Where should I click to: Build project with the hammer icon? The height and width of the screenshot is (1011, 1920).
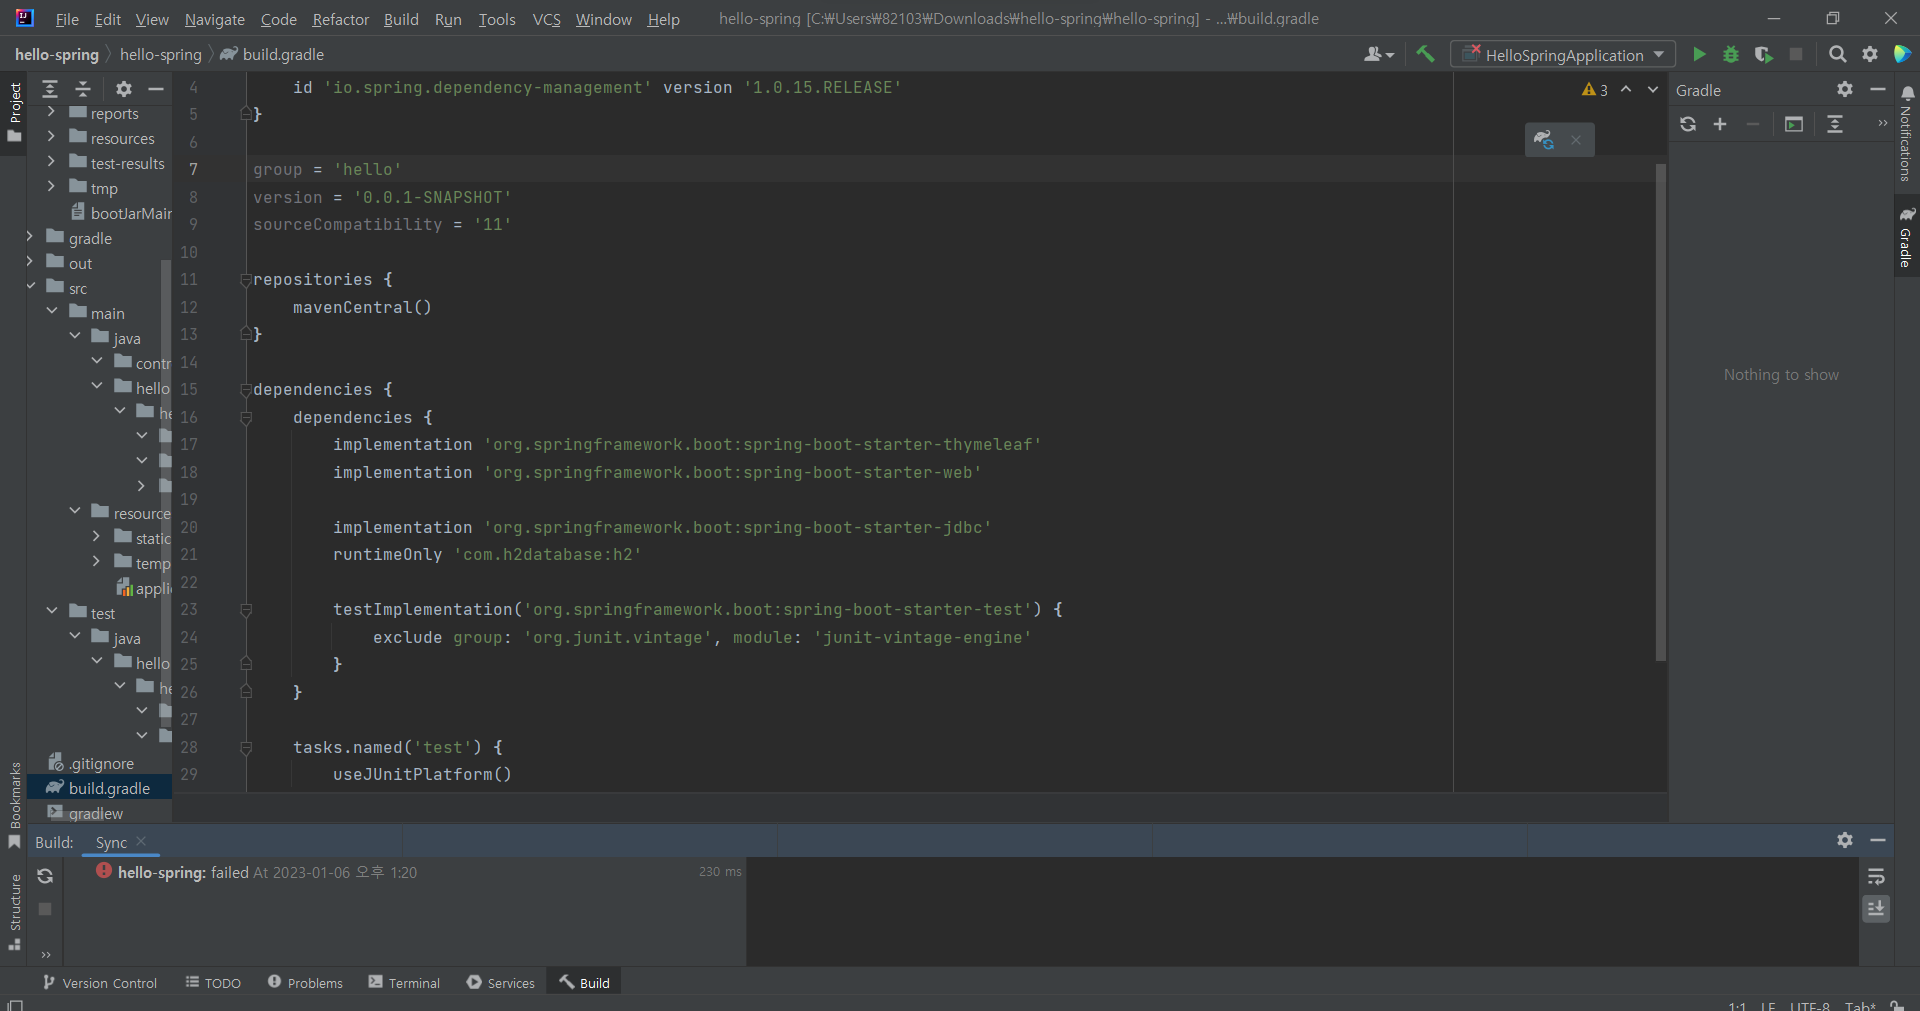(1425, 54)
